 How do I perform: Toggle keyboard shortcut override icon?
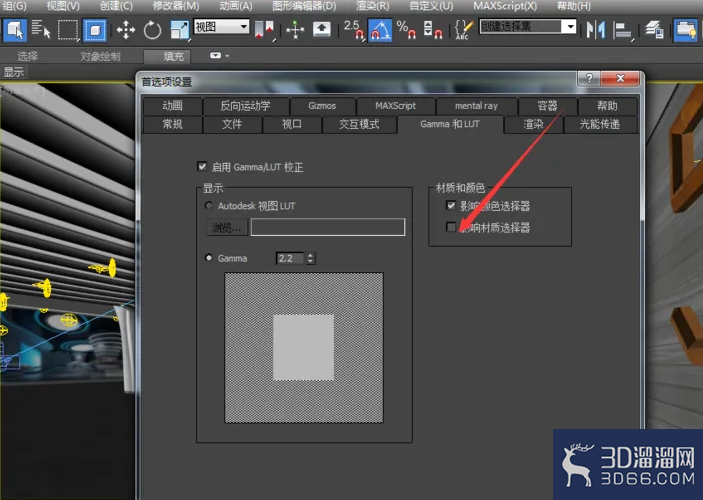point(321,30)
